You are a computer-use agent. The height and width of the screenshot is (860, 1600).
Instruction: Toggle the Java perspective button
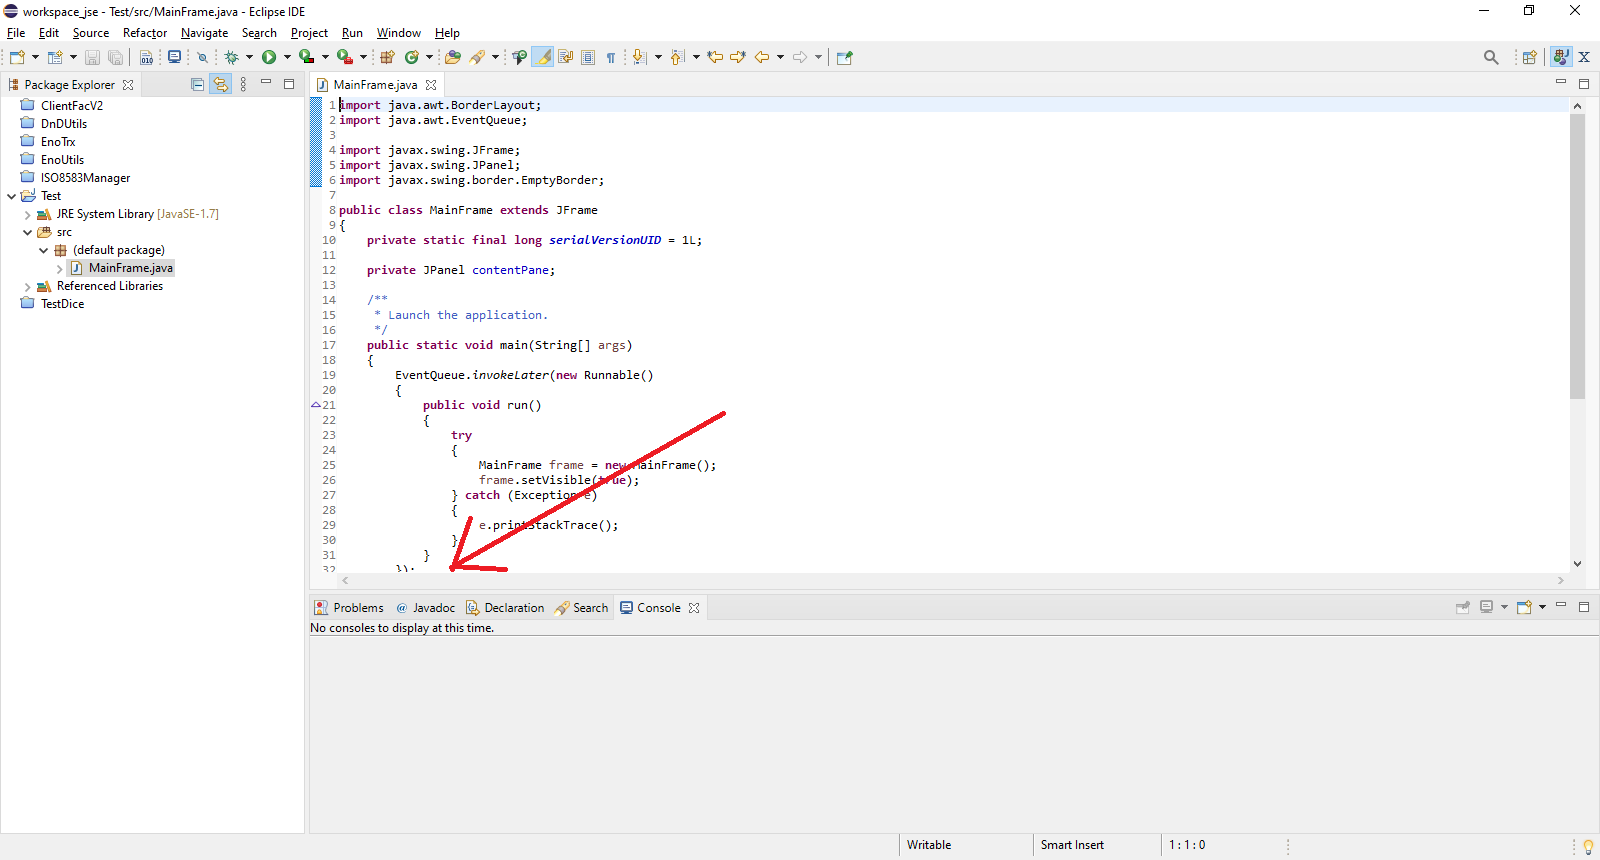pos(1561,57)
